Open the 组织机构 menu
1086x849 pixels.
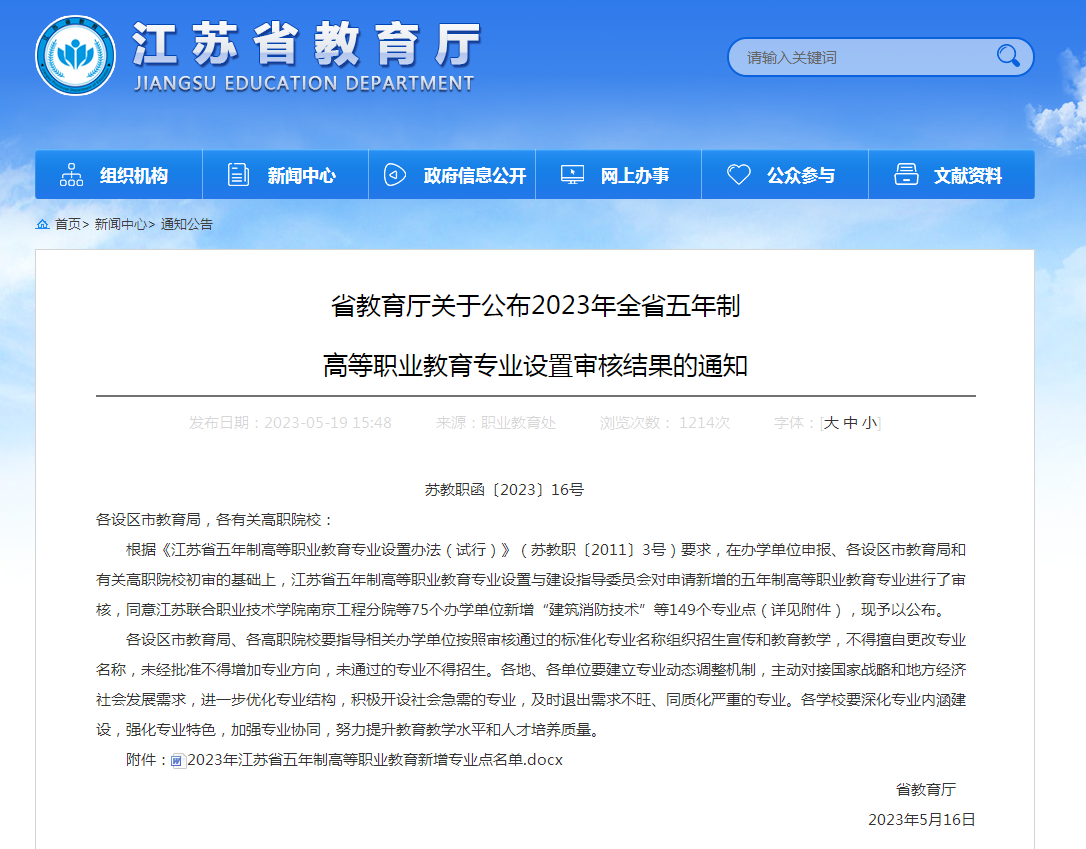[x=118, y=175]
